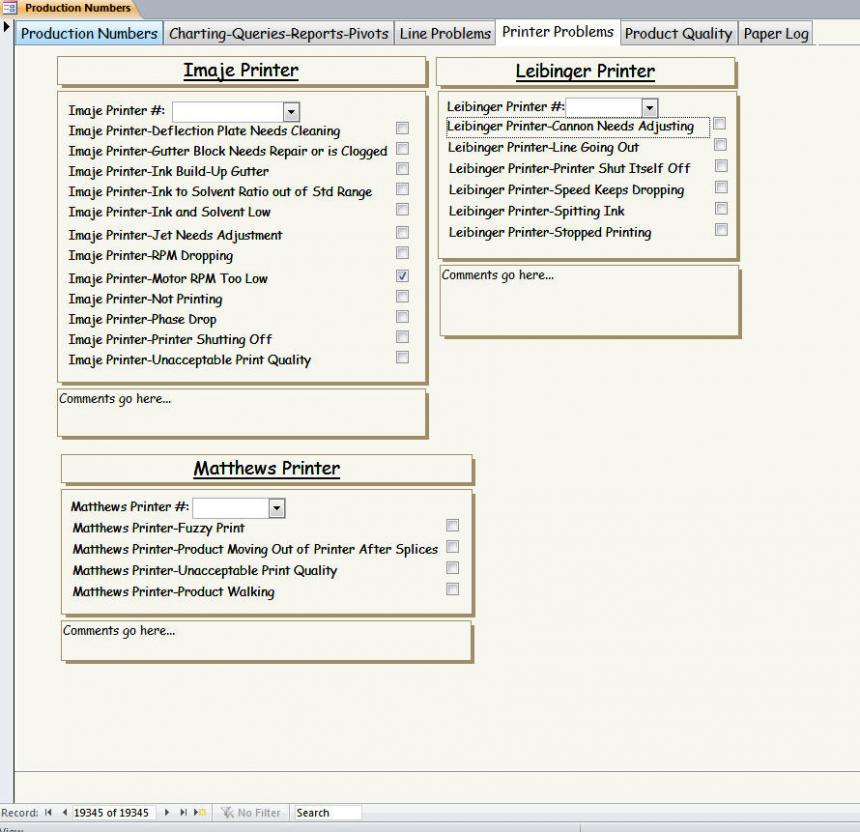Check Leibinger Cannon Needs Adjusting box
Viewport: 860px width, 832px height.
720,123
